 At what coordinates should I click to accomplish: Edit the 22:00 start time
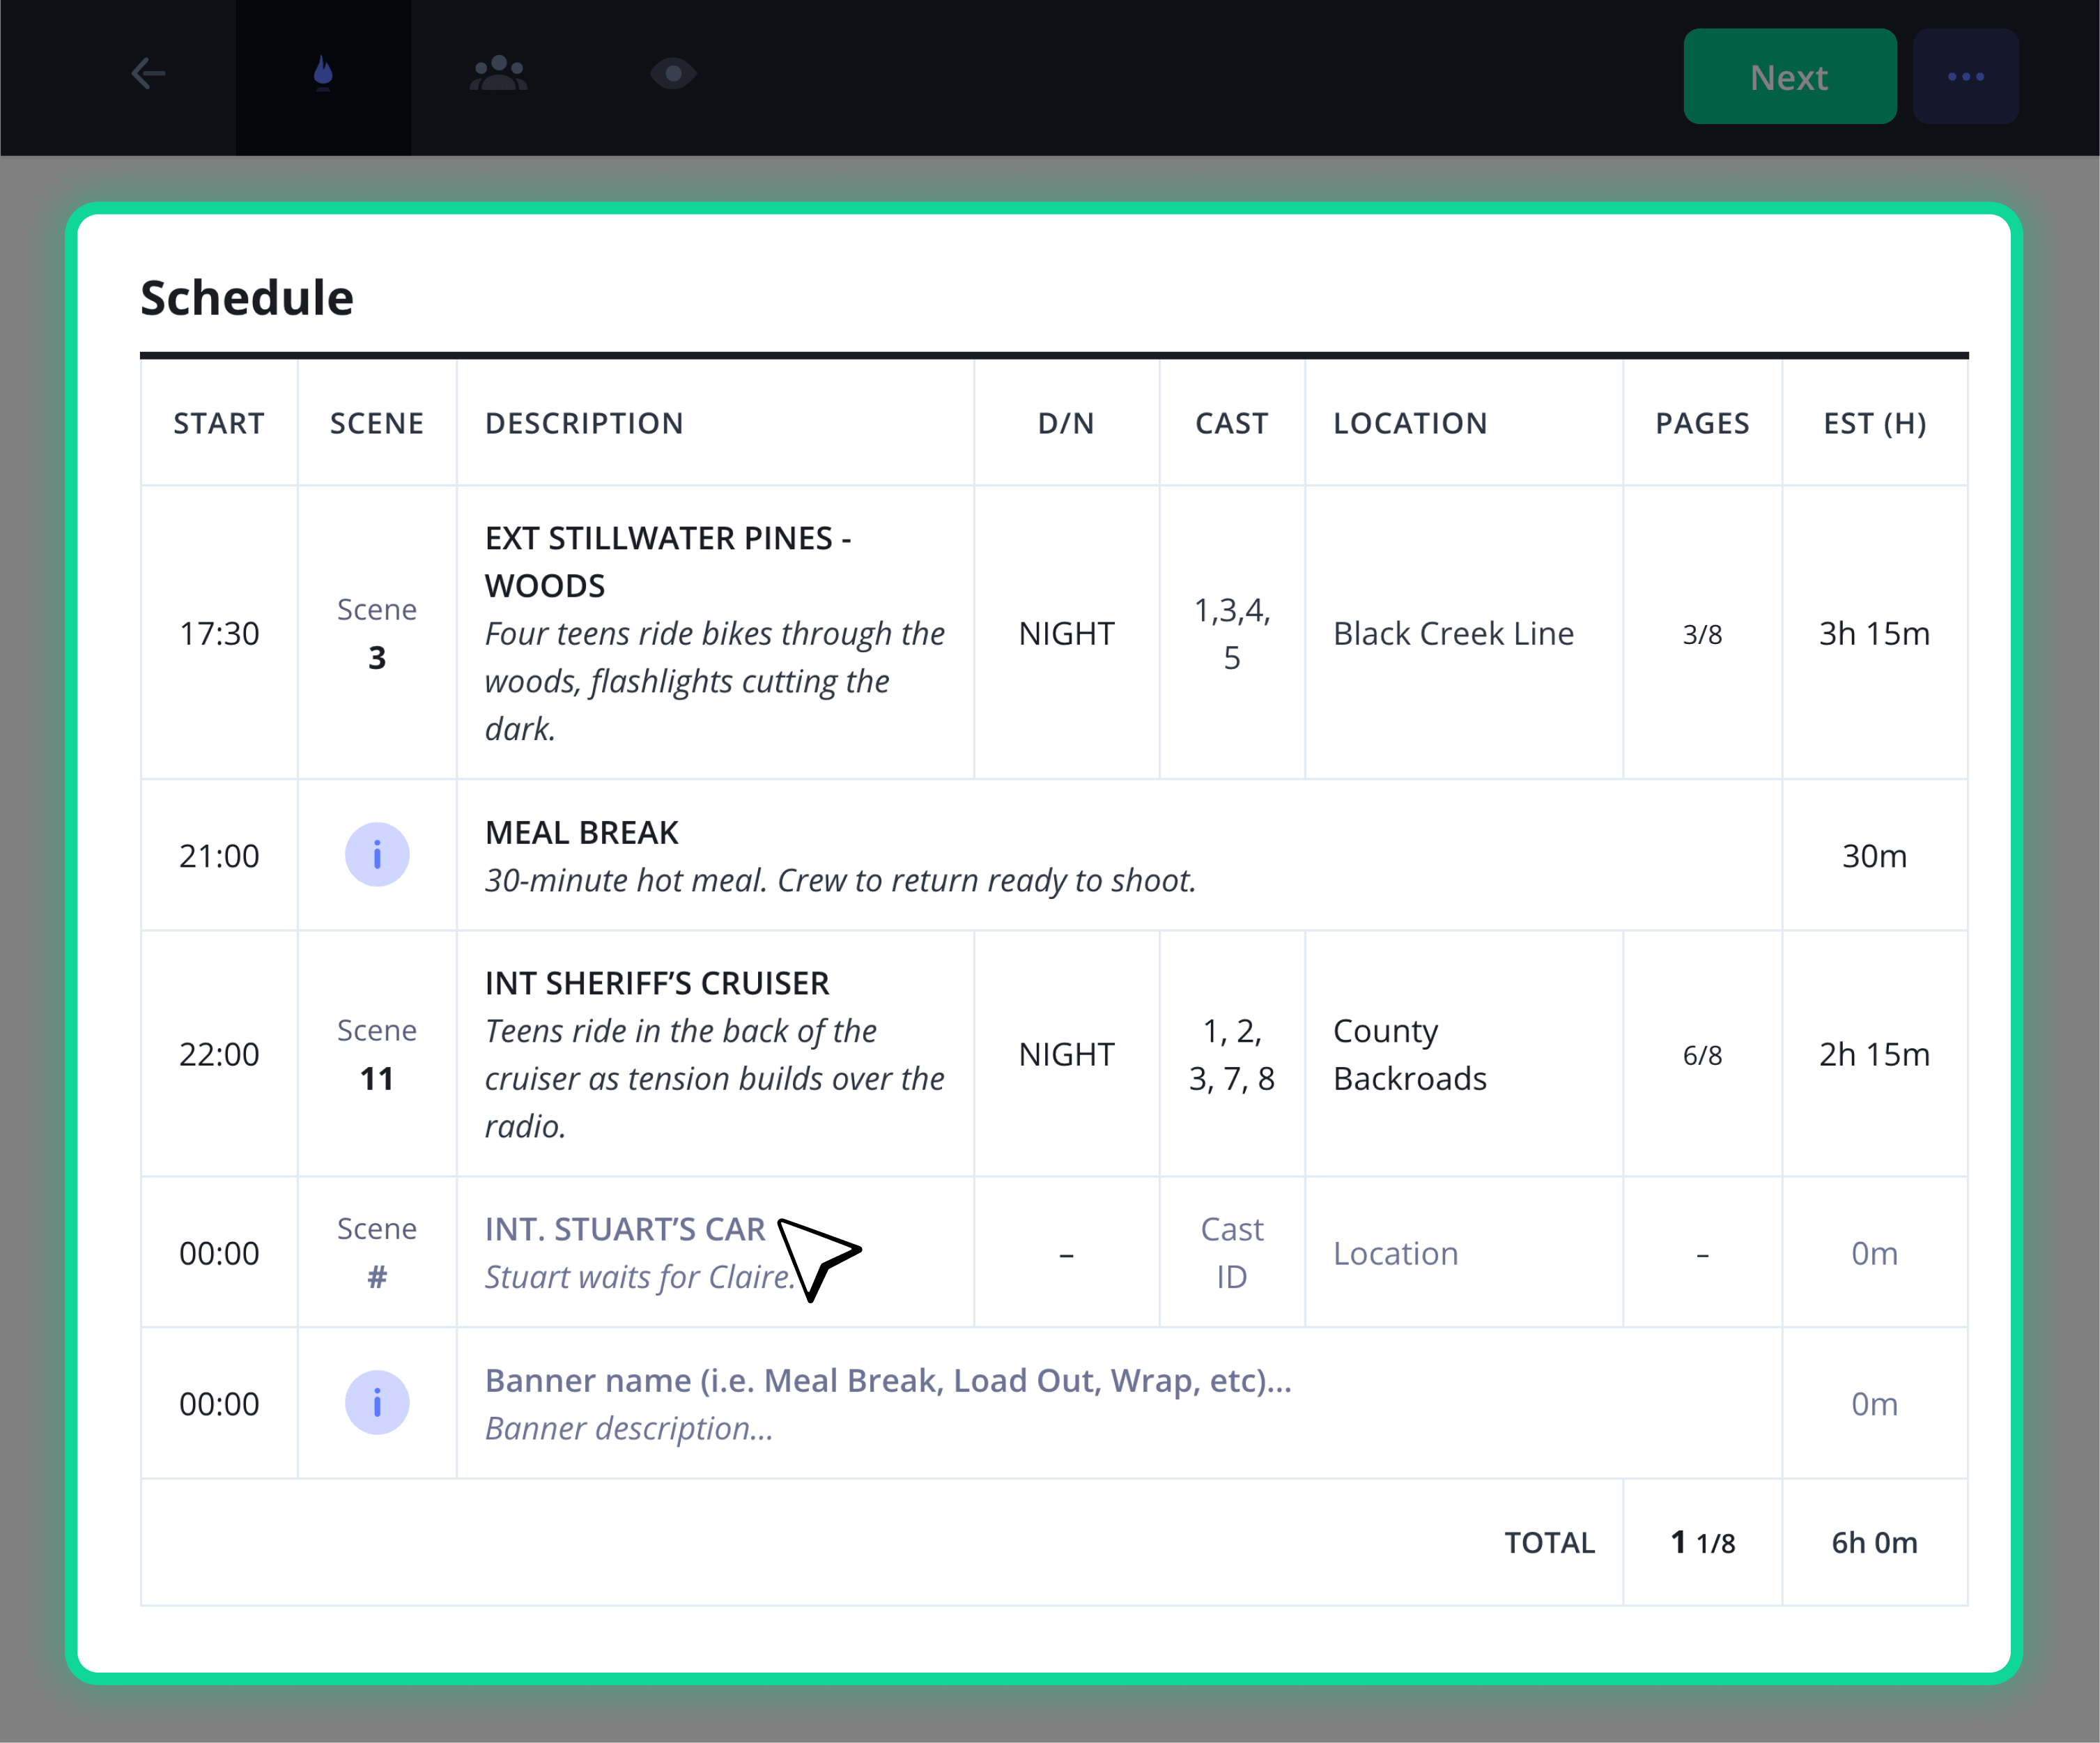219,1054
